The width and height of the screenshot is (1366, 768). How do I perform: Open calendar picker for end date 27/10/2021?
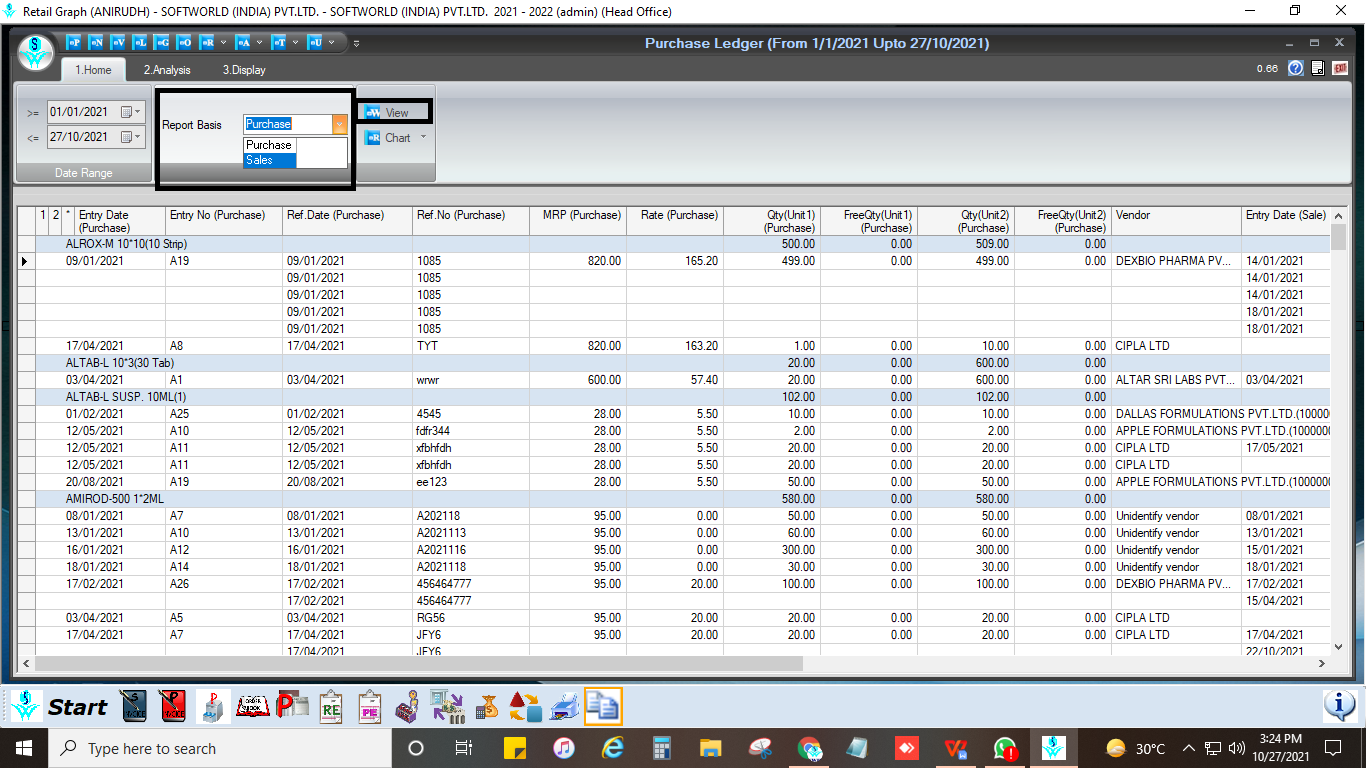131,137
